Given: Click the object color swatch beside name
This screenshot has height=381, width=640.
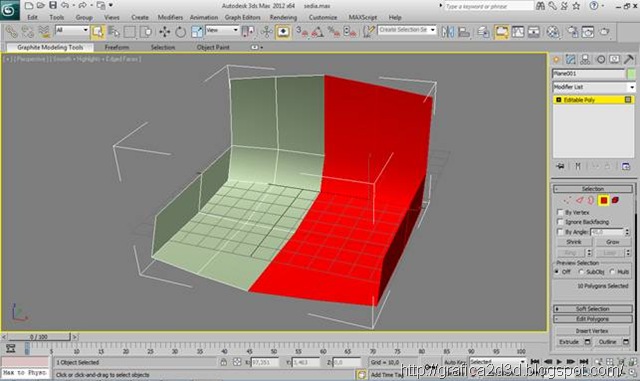Looking at the screenshot, I should point(631,74).
